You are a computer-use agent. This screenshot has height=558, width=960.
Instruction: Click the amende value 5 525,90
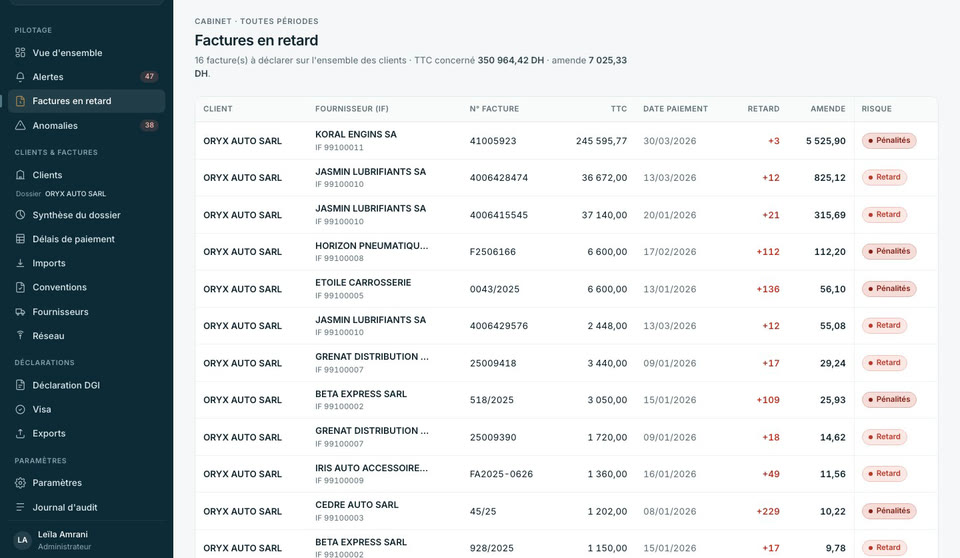coord(826,141)
